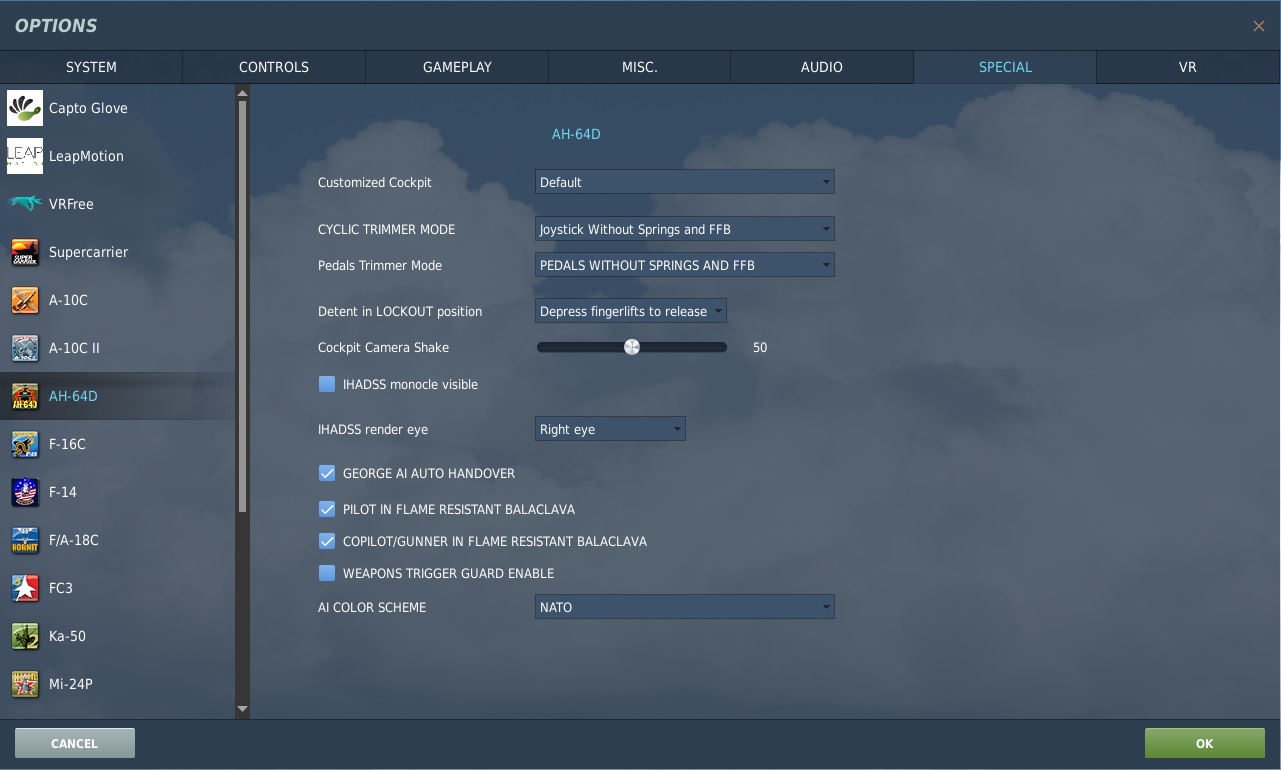Click the Cockpit Camera Shake slider handle
1281x770 pixels.
point(632,347)
